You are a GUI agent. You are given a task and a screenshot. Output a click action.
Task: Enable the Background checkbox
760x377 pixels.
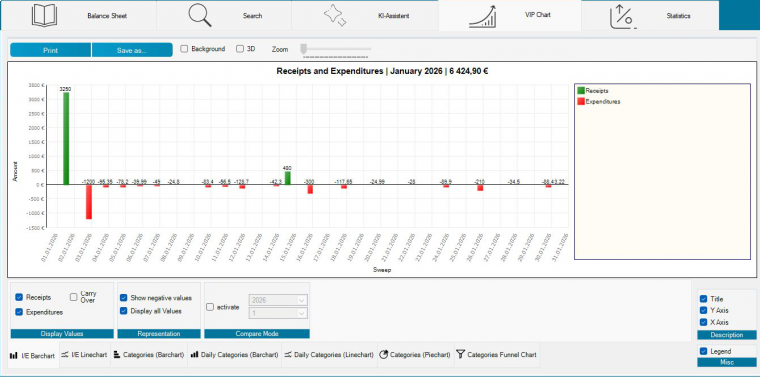click(184, 49)
